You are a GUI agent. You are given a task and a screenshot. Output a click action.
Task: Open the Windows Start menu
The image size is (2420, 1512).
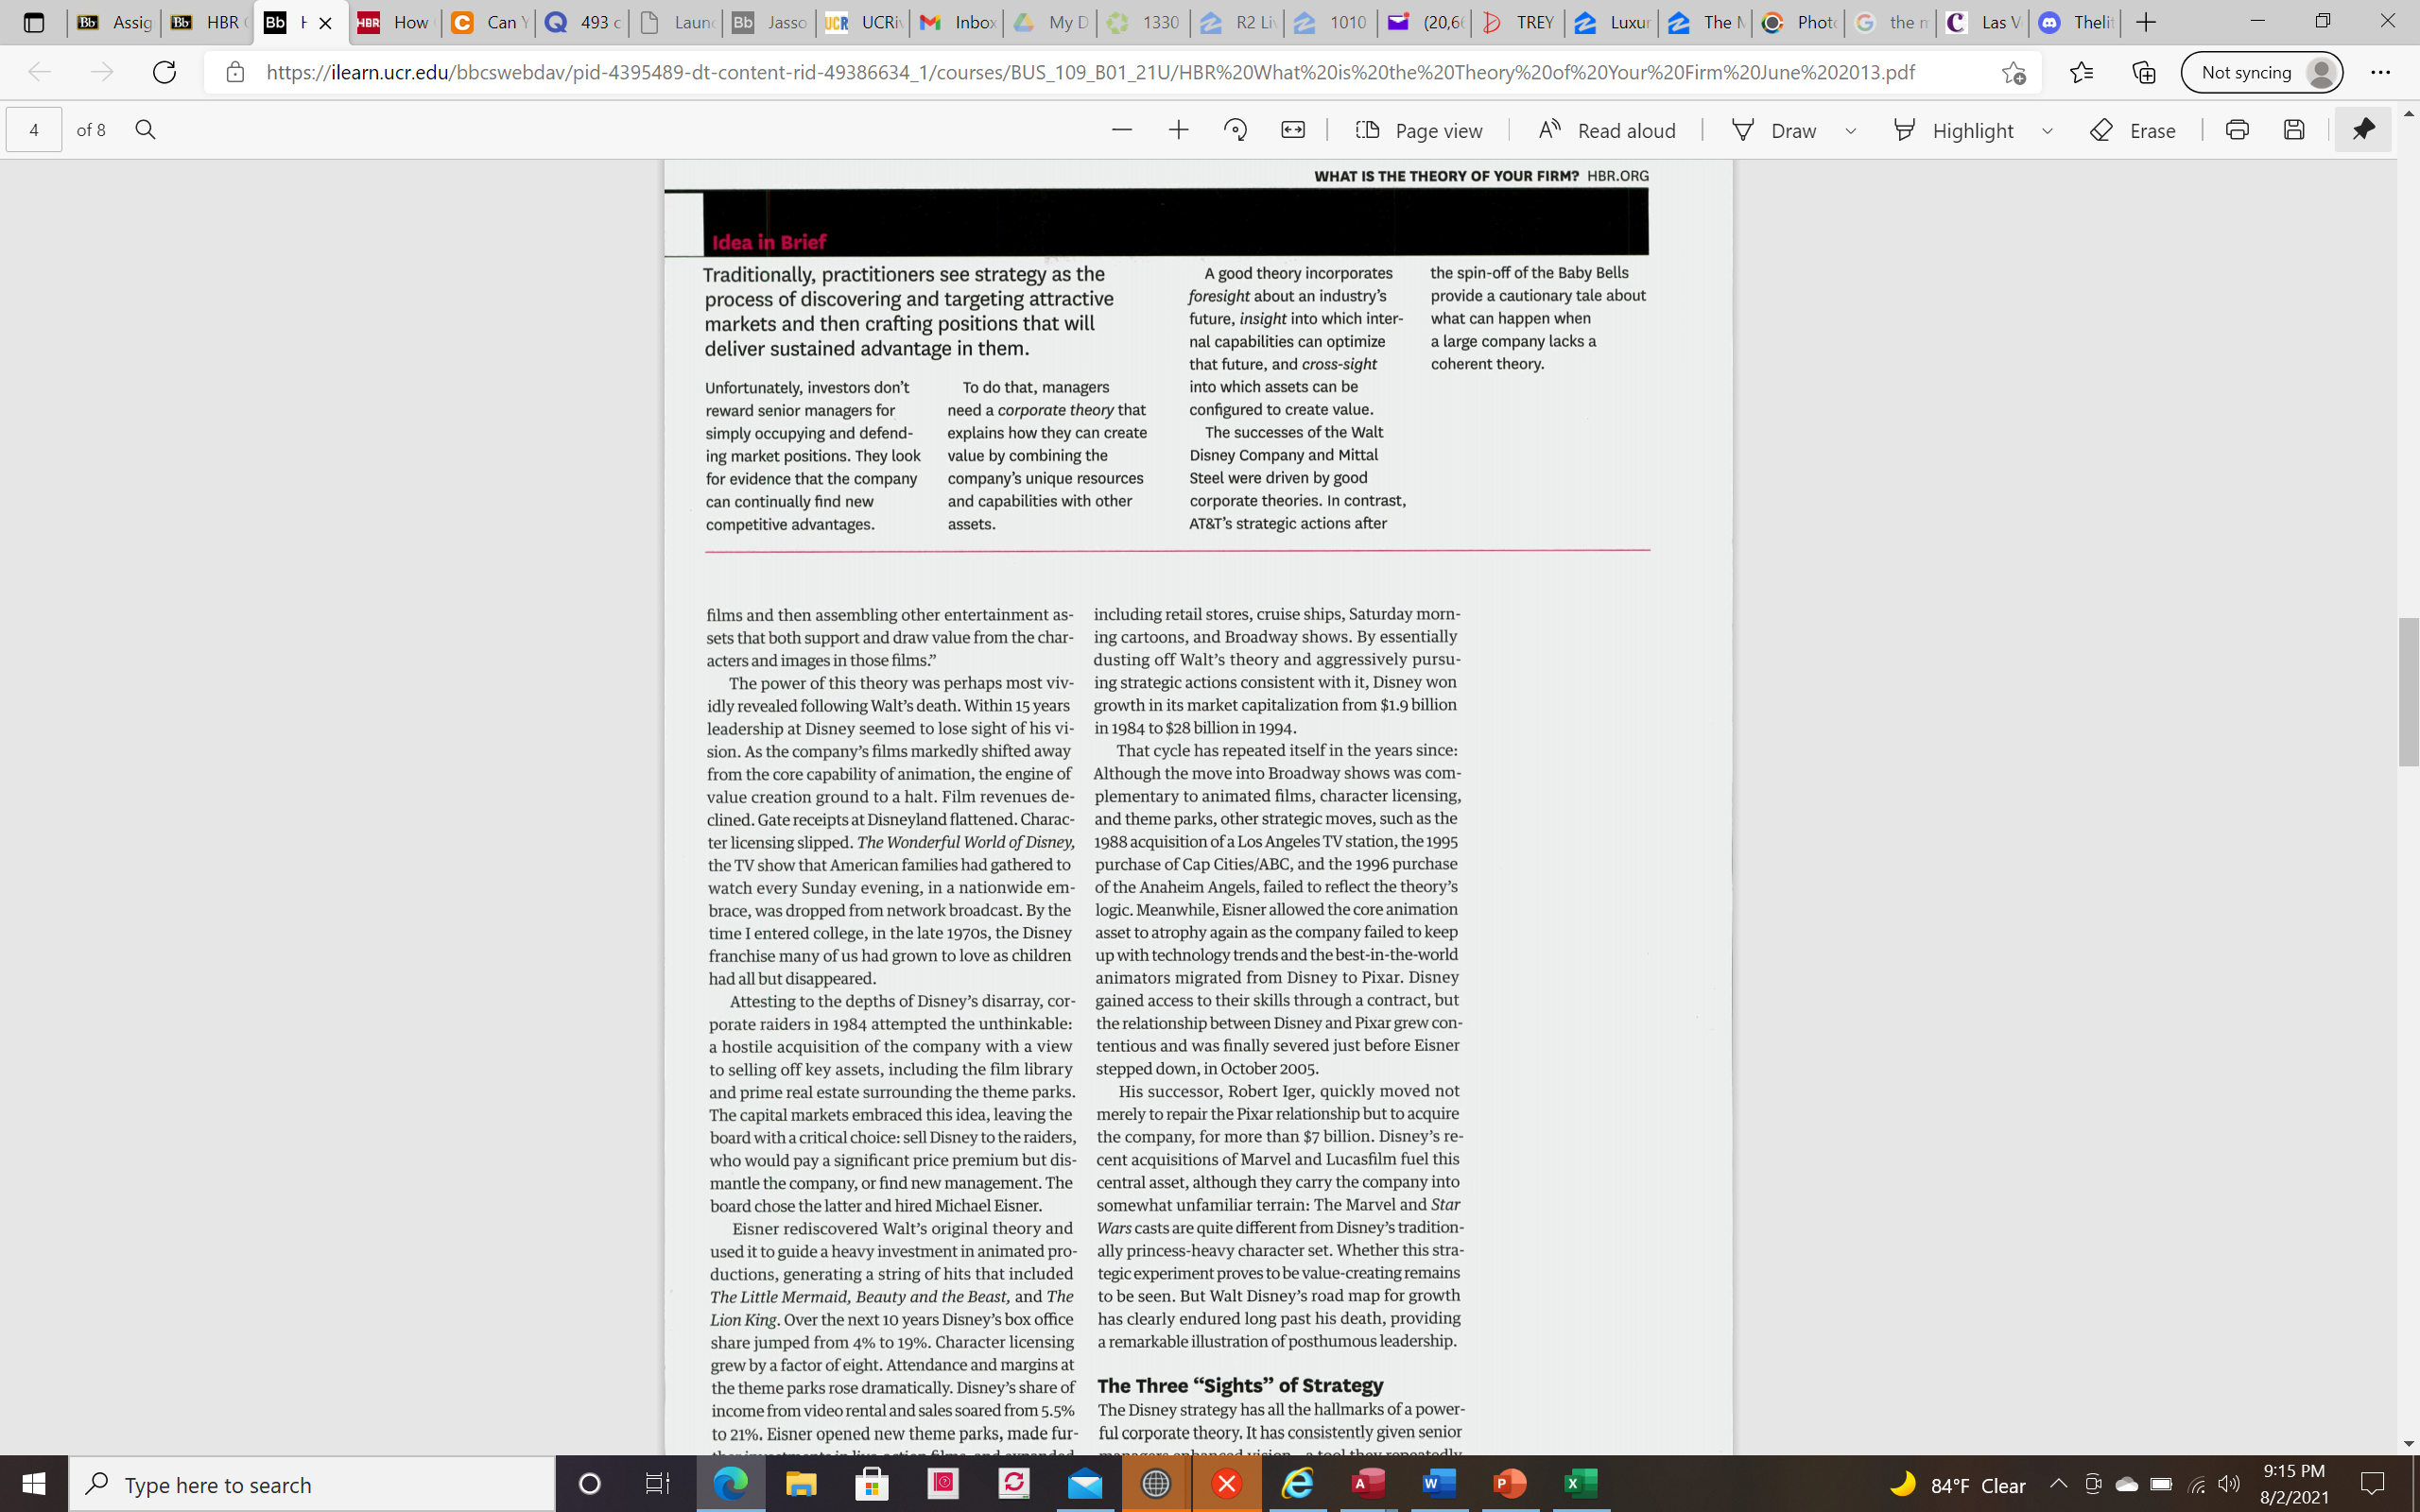34,1484
